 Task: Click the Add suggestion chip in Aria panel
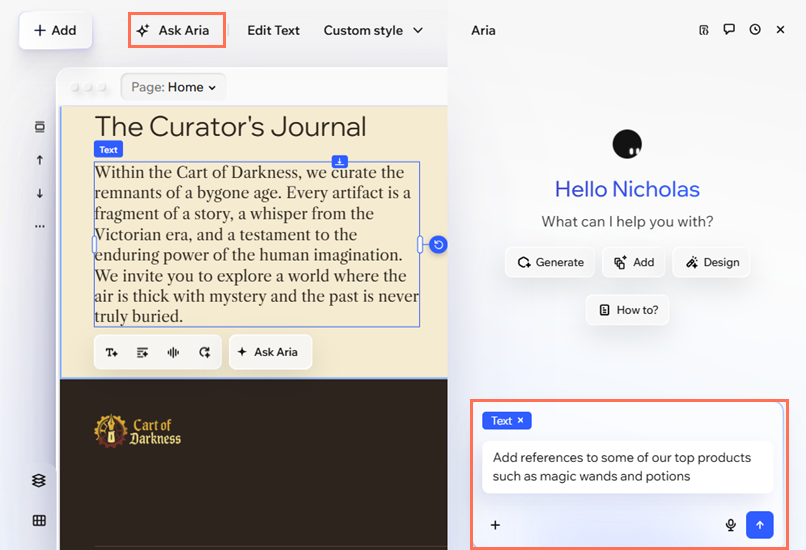tap(634, 262)
